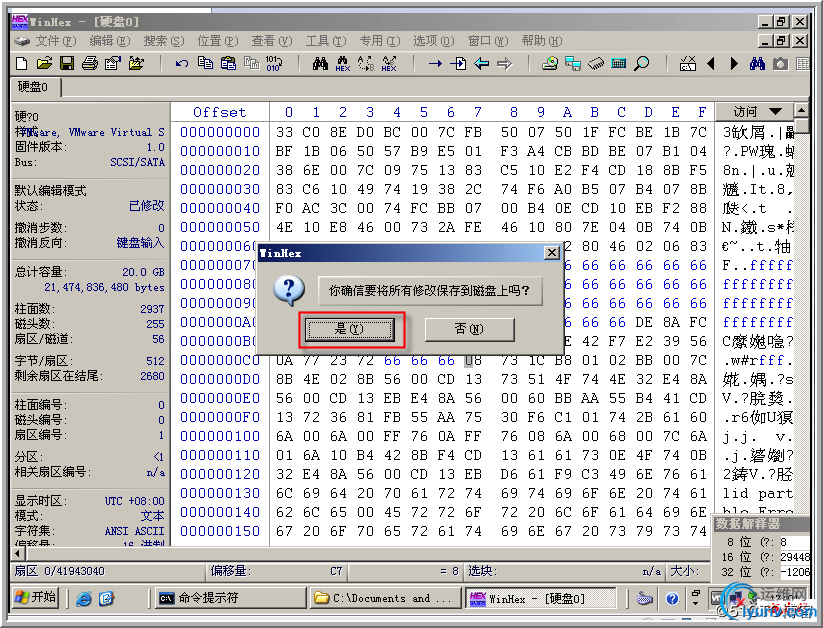Click the Copy block icon
The width and height of the screenshot is (823, 628).
click(205, 64)
